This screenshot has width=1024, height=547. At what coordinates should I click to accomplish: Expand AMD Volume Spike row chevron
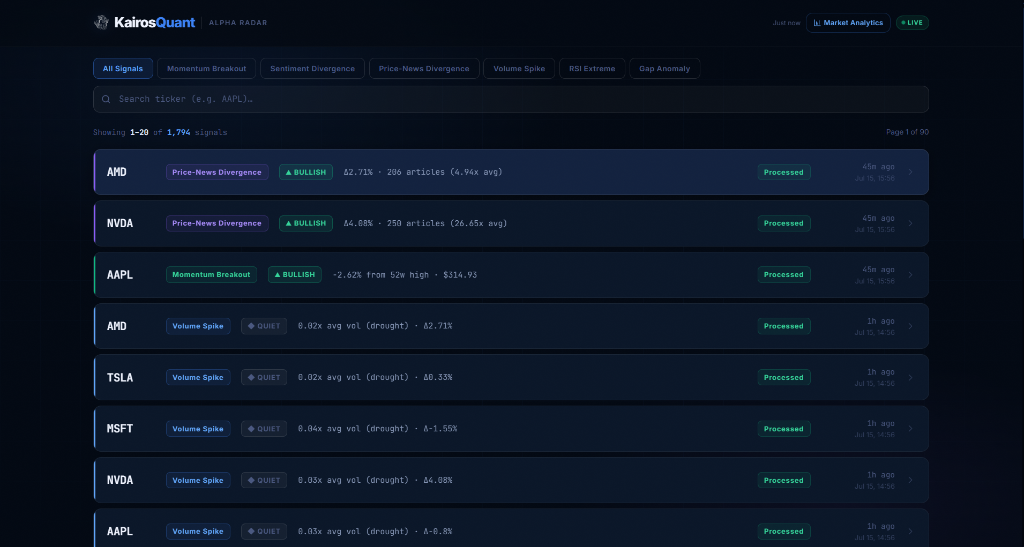click(910, 326)
